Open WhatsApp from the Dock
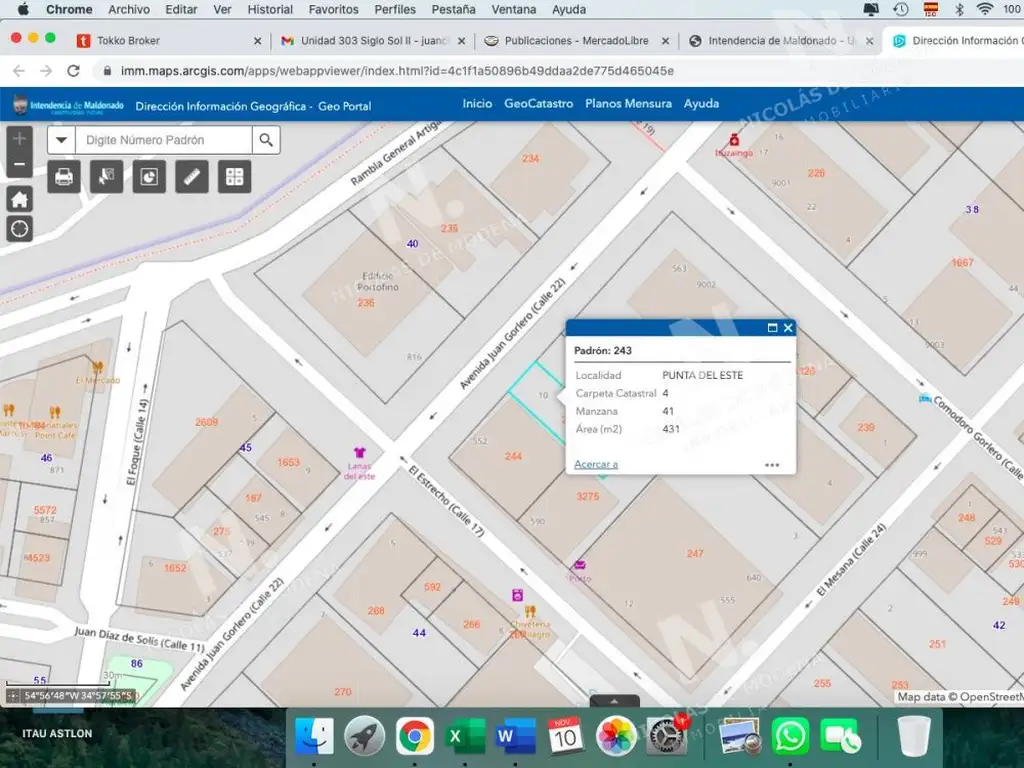Viewport: 1024px width, 768px height. 790,737
